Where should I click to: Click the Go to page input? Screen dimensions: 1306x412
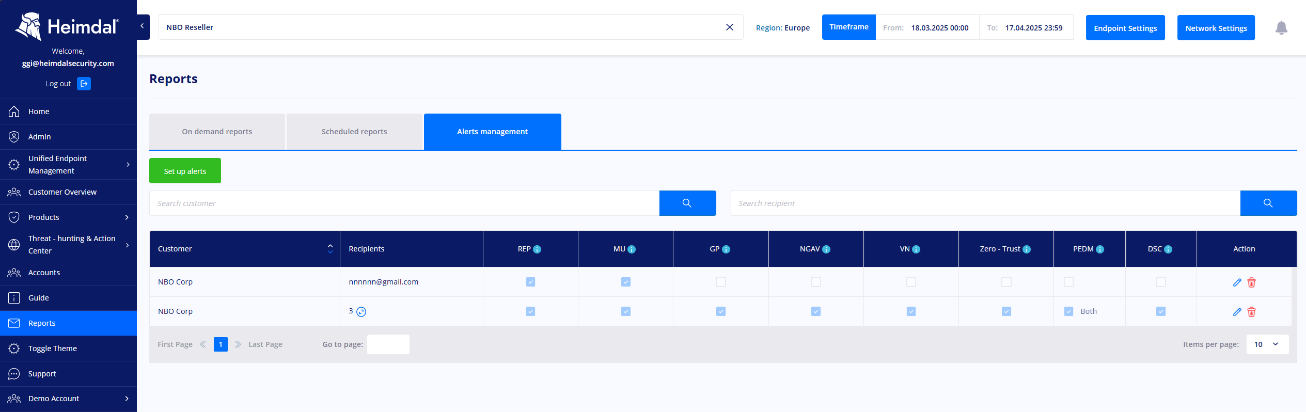pos(388,344)
